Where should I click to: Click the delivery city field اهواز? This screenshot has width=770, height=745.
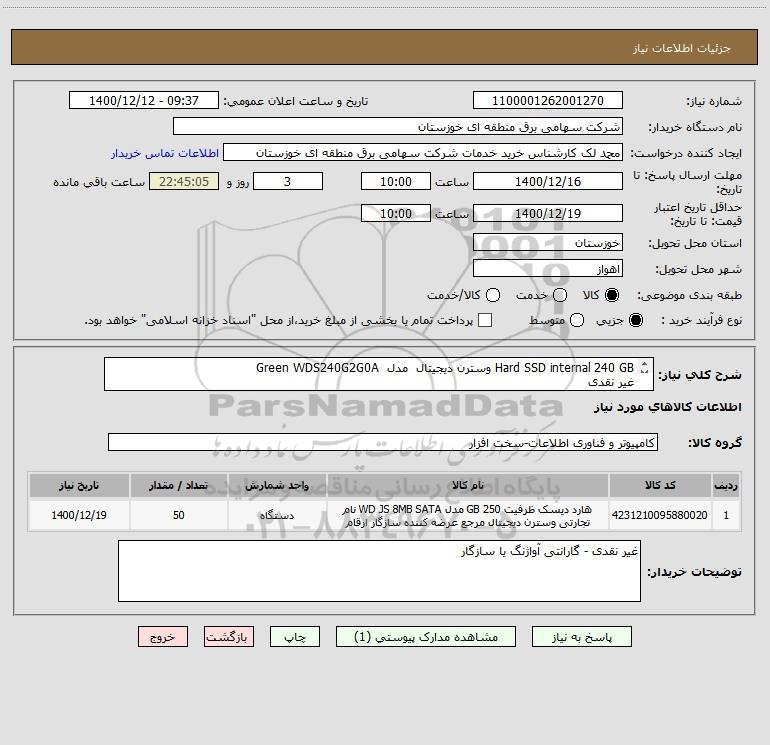(x=548, y=269)
